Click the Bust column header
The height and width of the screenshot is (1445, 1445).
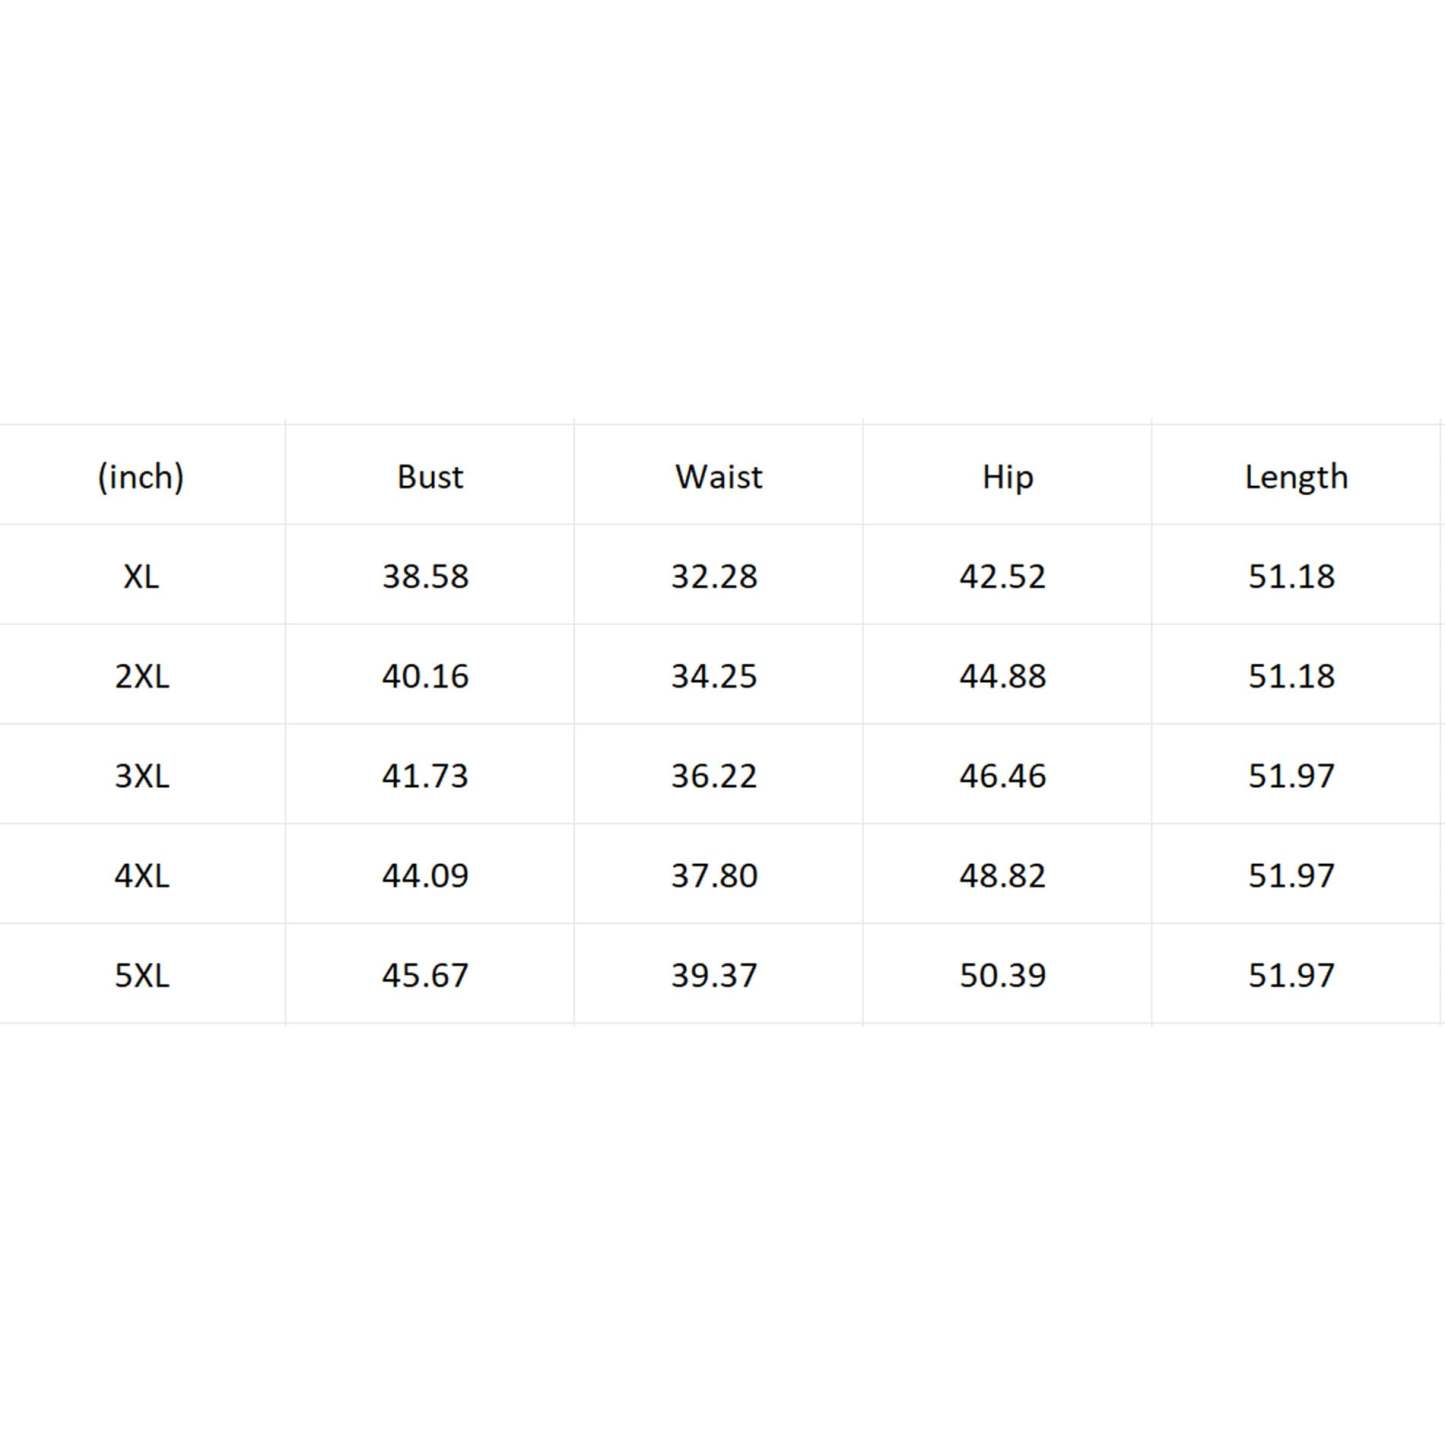point(430,476)
